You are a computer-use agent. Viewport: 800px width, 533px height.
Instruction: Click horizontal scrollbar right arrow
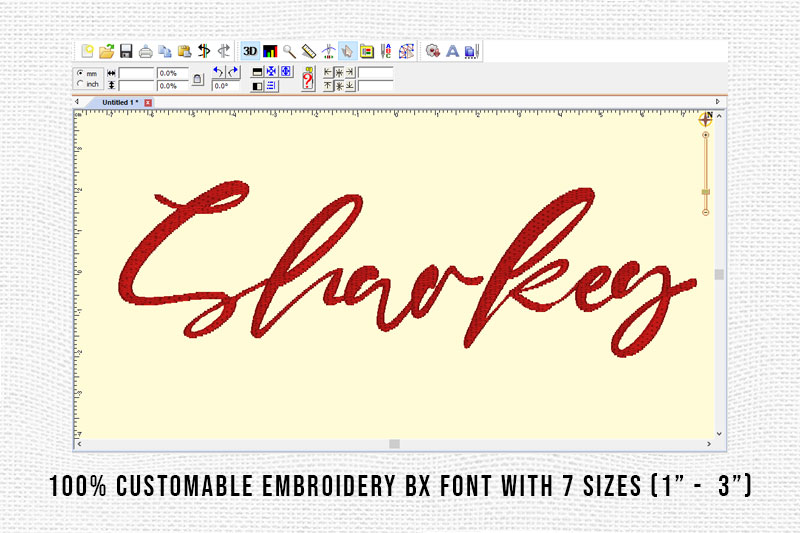point(709,444)
